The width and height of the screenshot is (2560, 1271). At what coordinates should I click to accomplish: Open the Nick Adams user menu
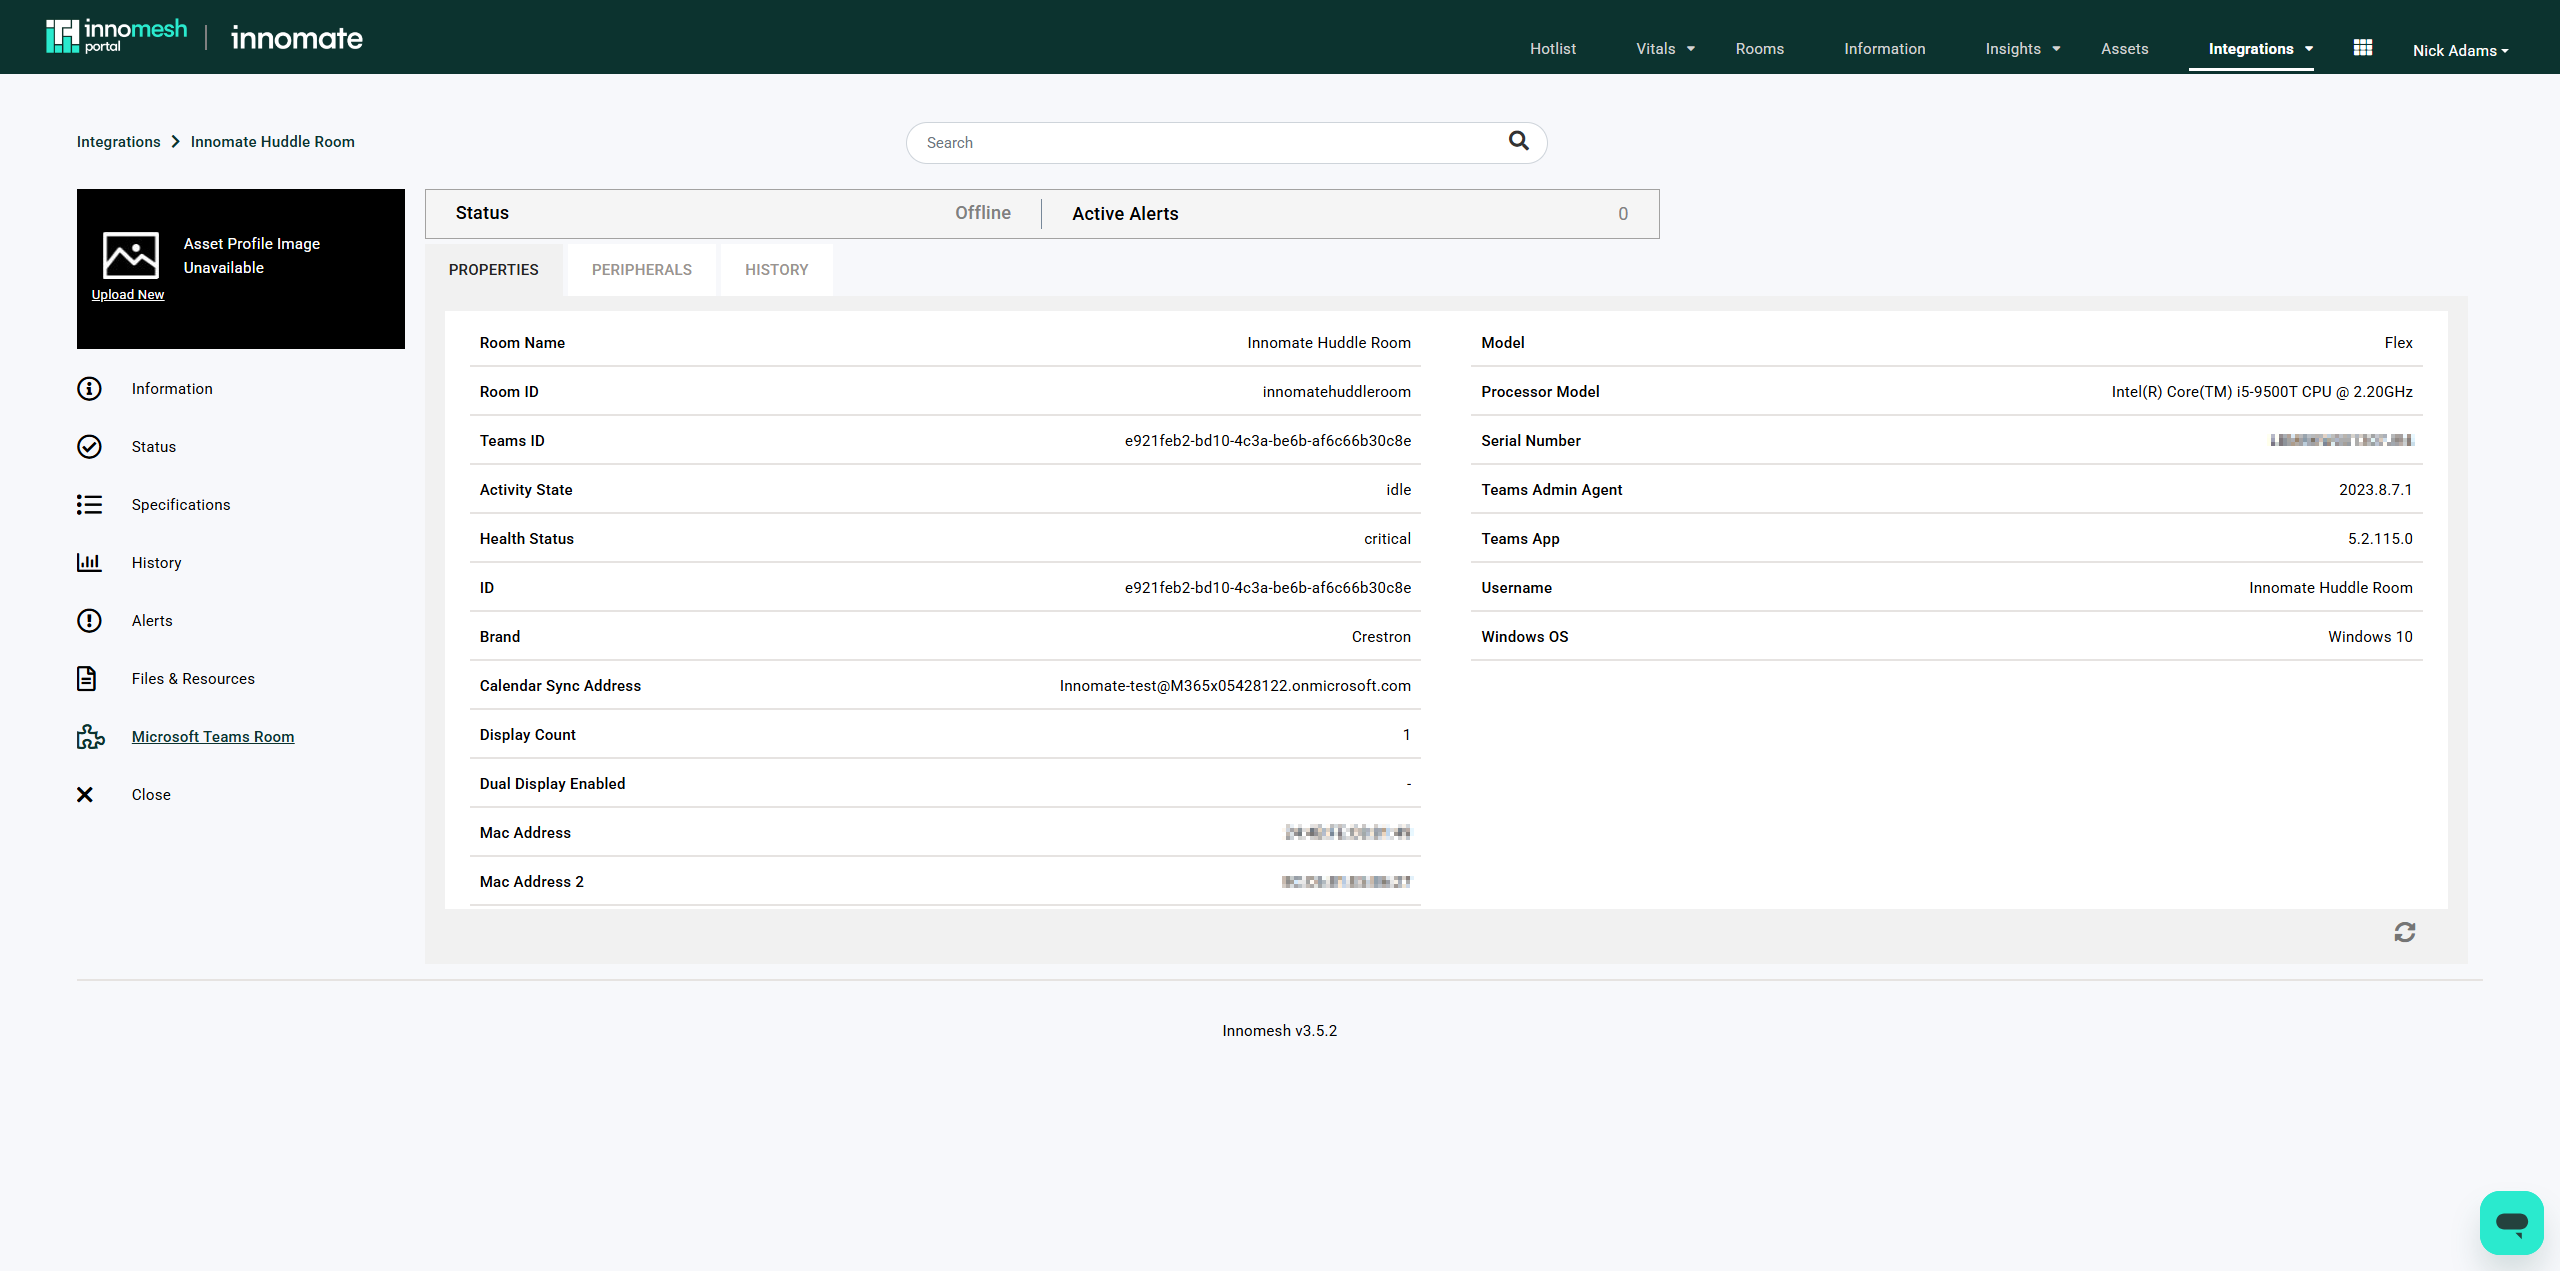coord(2460,51)
